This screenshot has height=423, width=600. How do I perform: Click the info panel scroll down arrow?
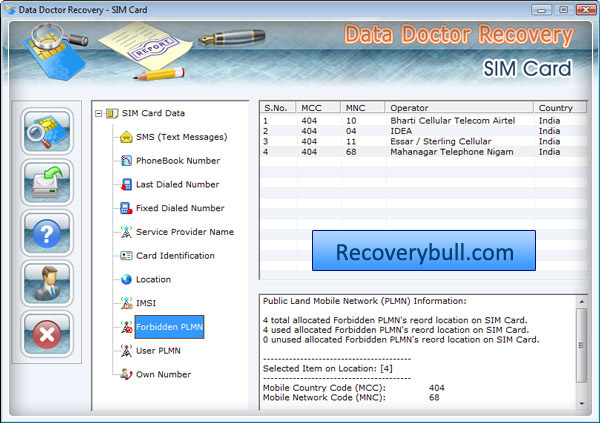click(x=581, y=403)
